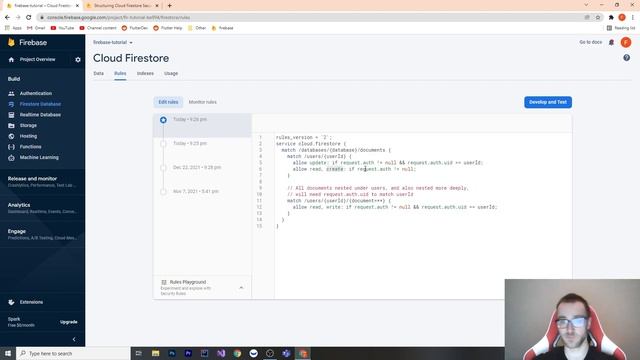Open Authentication in the Build menu

point(36,93)
